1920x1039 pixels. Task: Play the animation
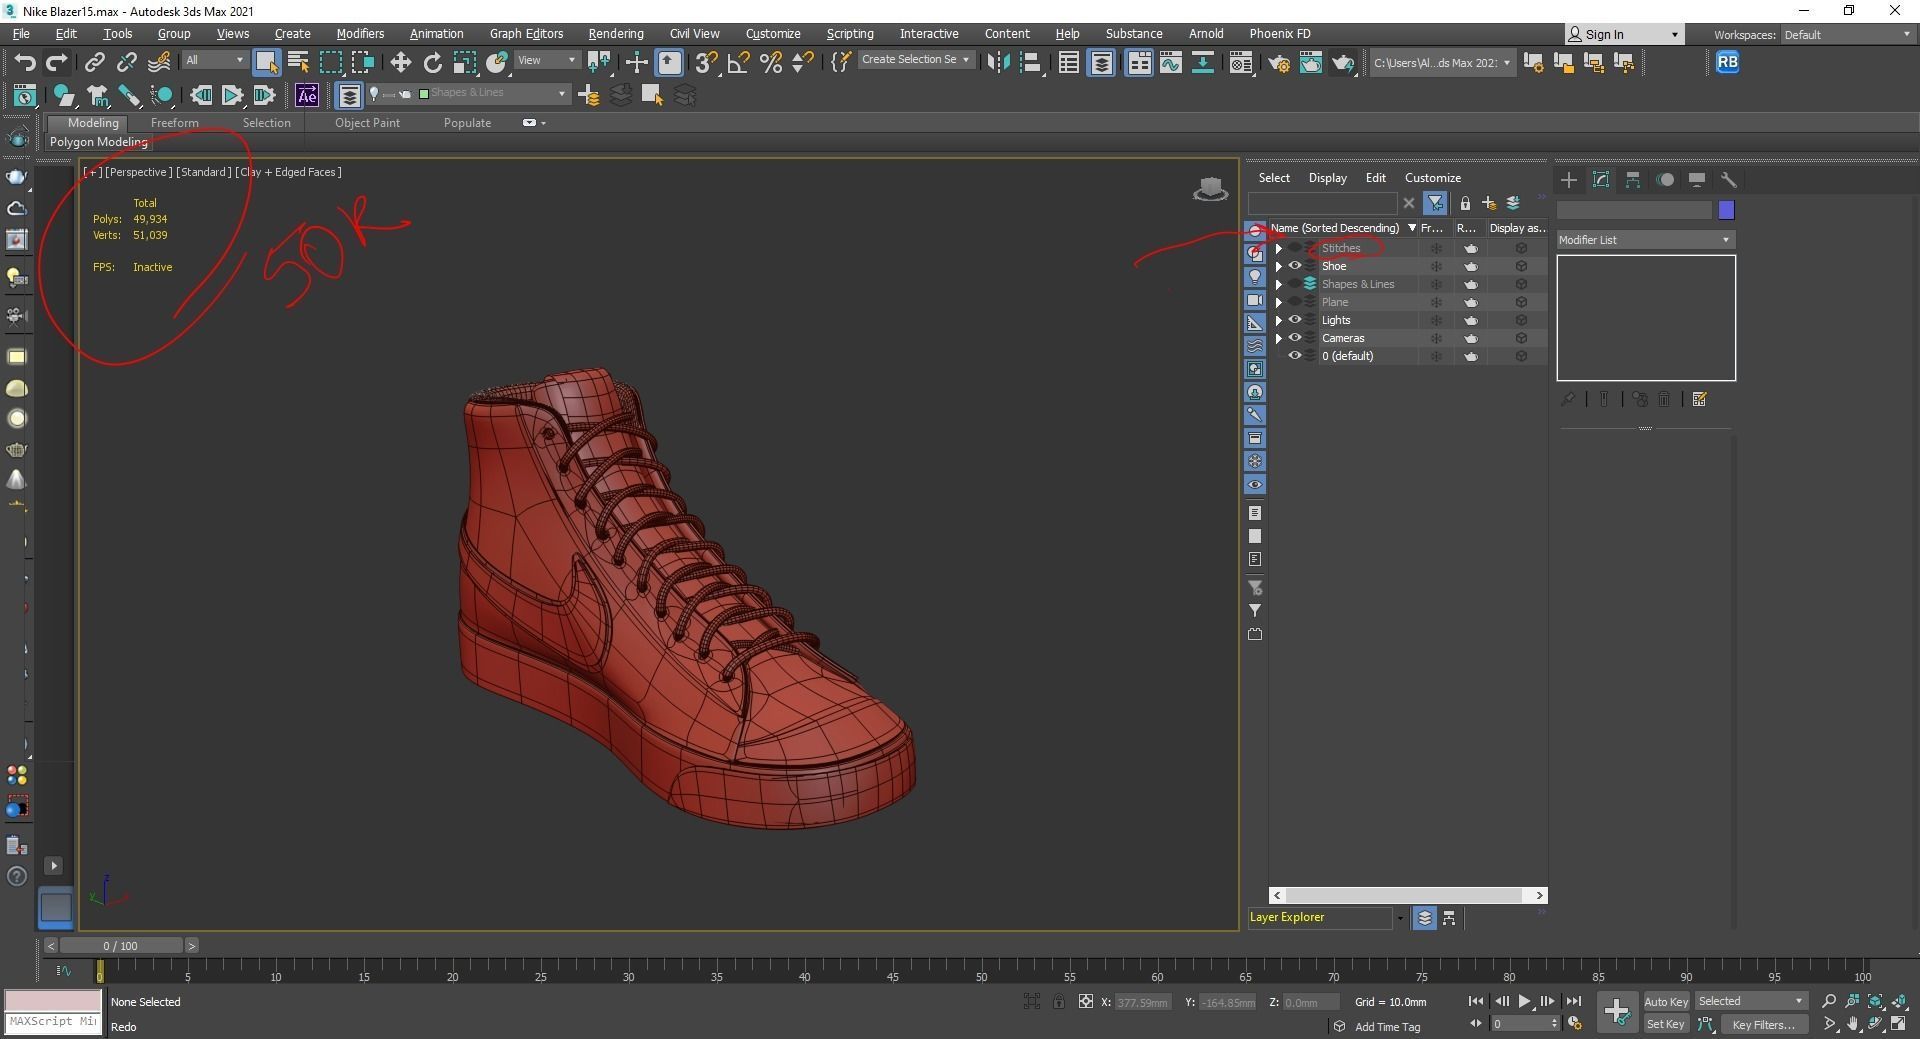[1524, 1001]
